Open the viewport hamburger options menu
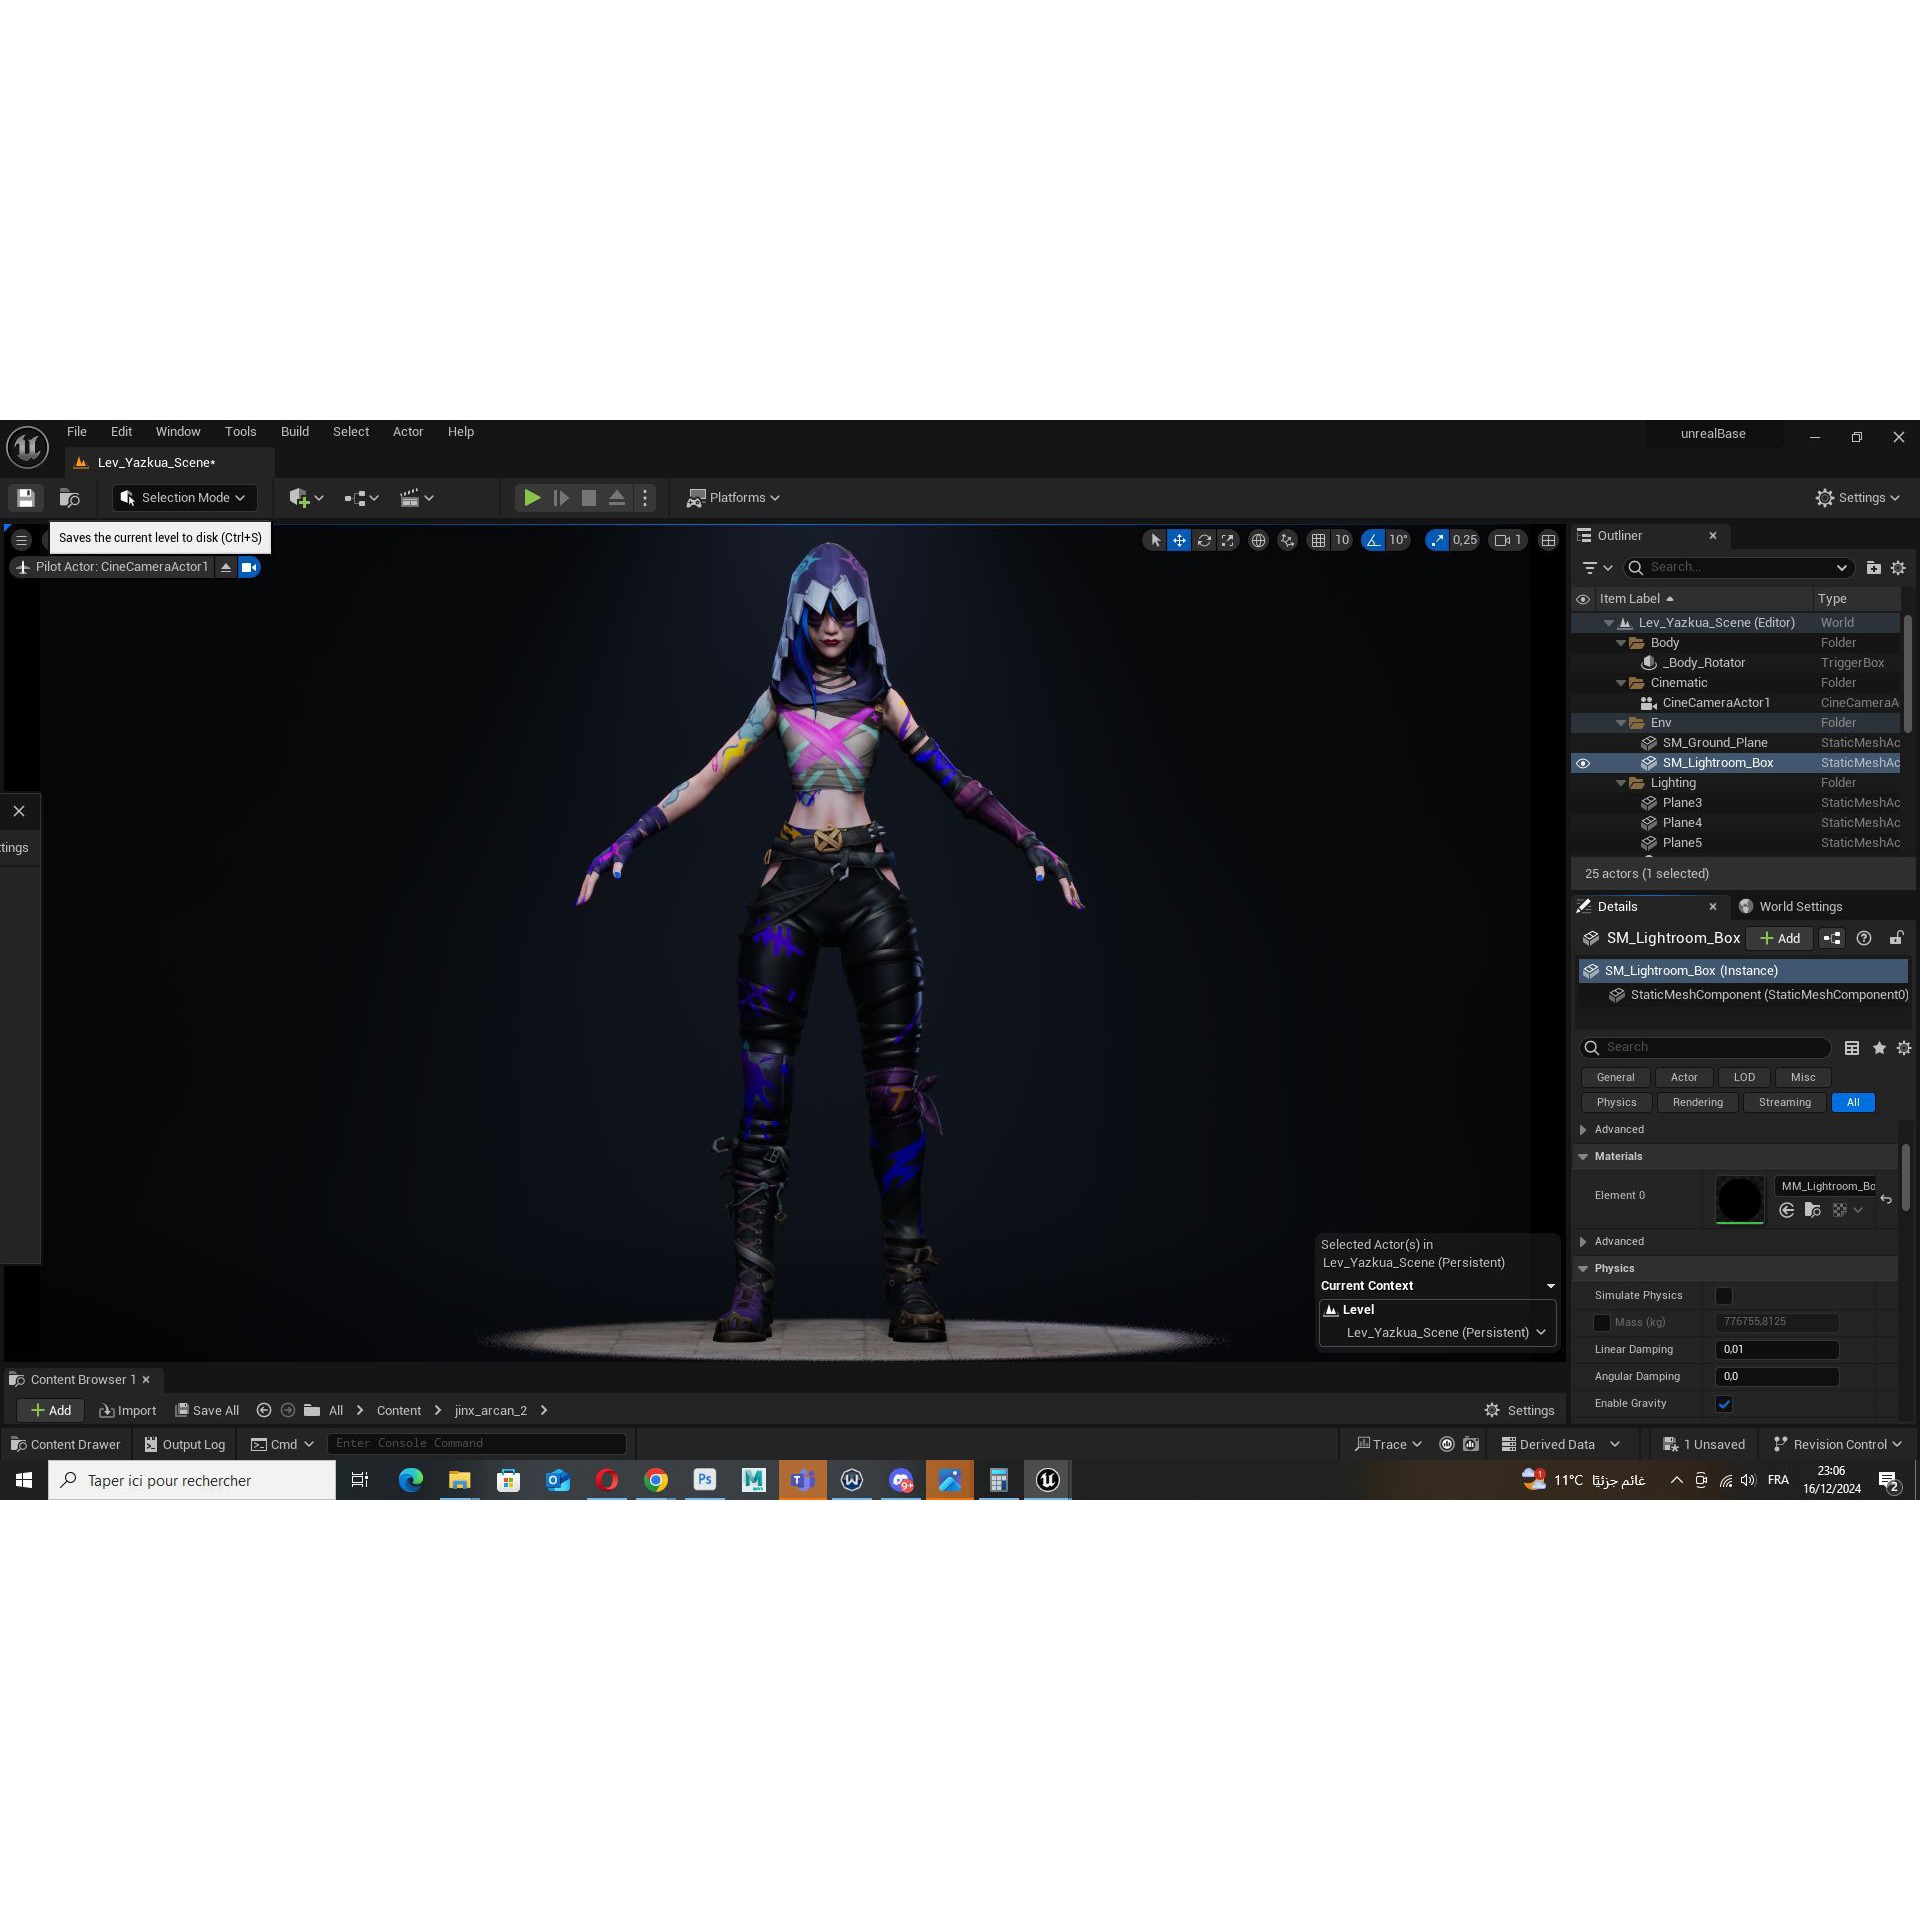The height and width of the screenshot is (1920, 1920). point(21,540)
